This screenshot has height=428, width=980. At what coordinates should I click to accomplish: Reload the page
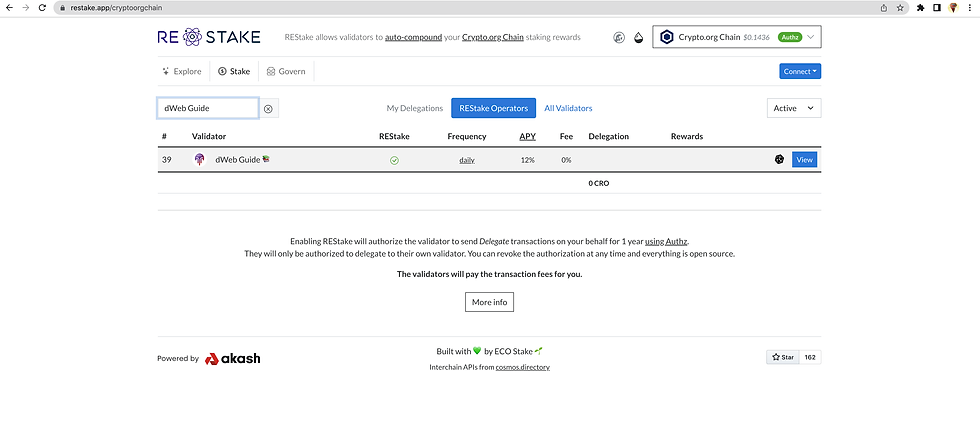42,7
